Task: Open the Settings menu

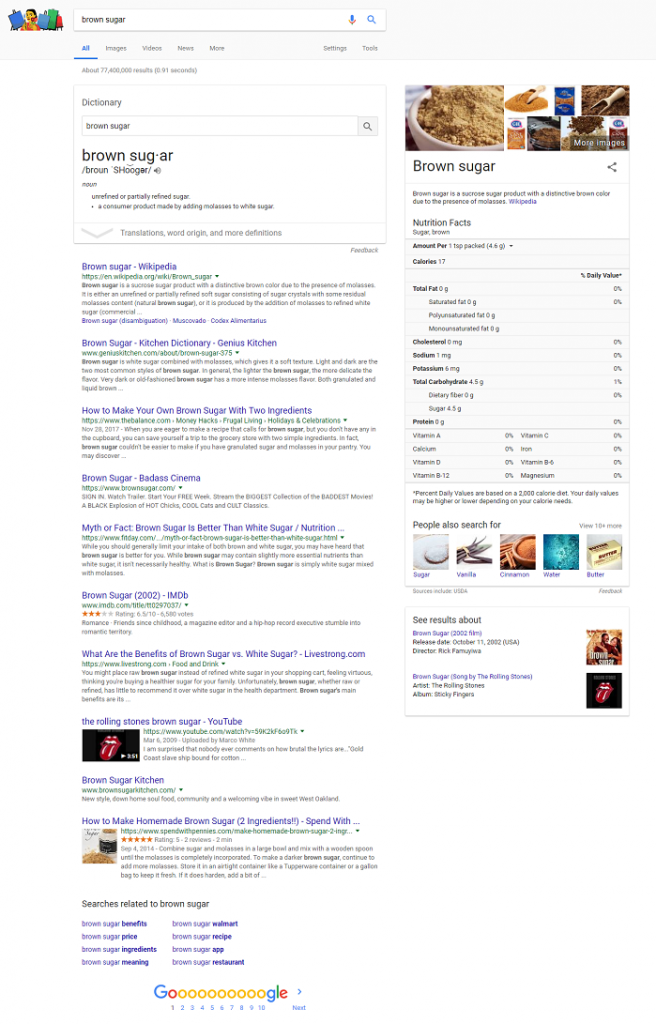Action: [335, 48]
